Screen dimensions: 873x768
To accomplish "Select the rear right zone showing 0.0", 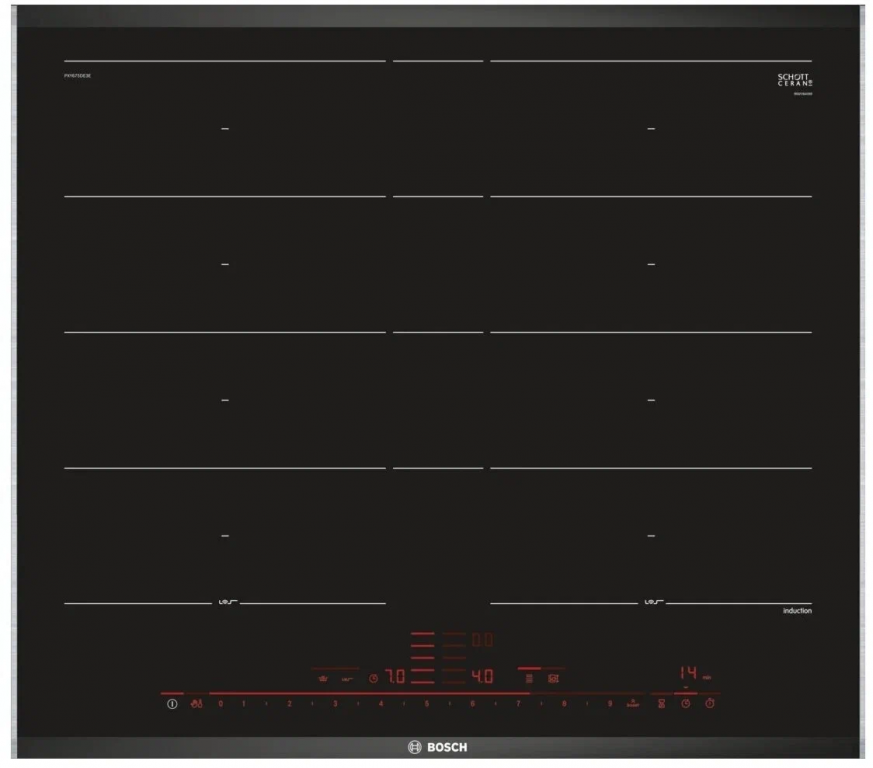I will coord(482,639).
